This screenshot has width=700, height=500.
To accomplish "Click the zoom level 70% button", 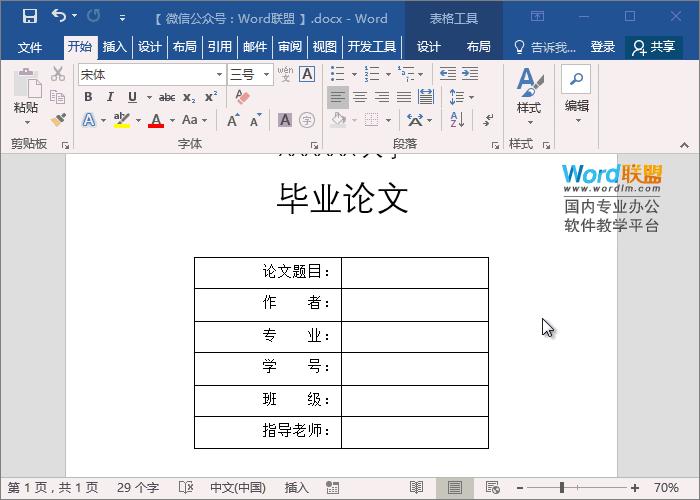I will 666,487.
